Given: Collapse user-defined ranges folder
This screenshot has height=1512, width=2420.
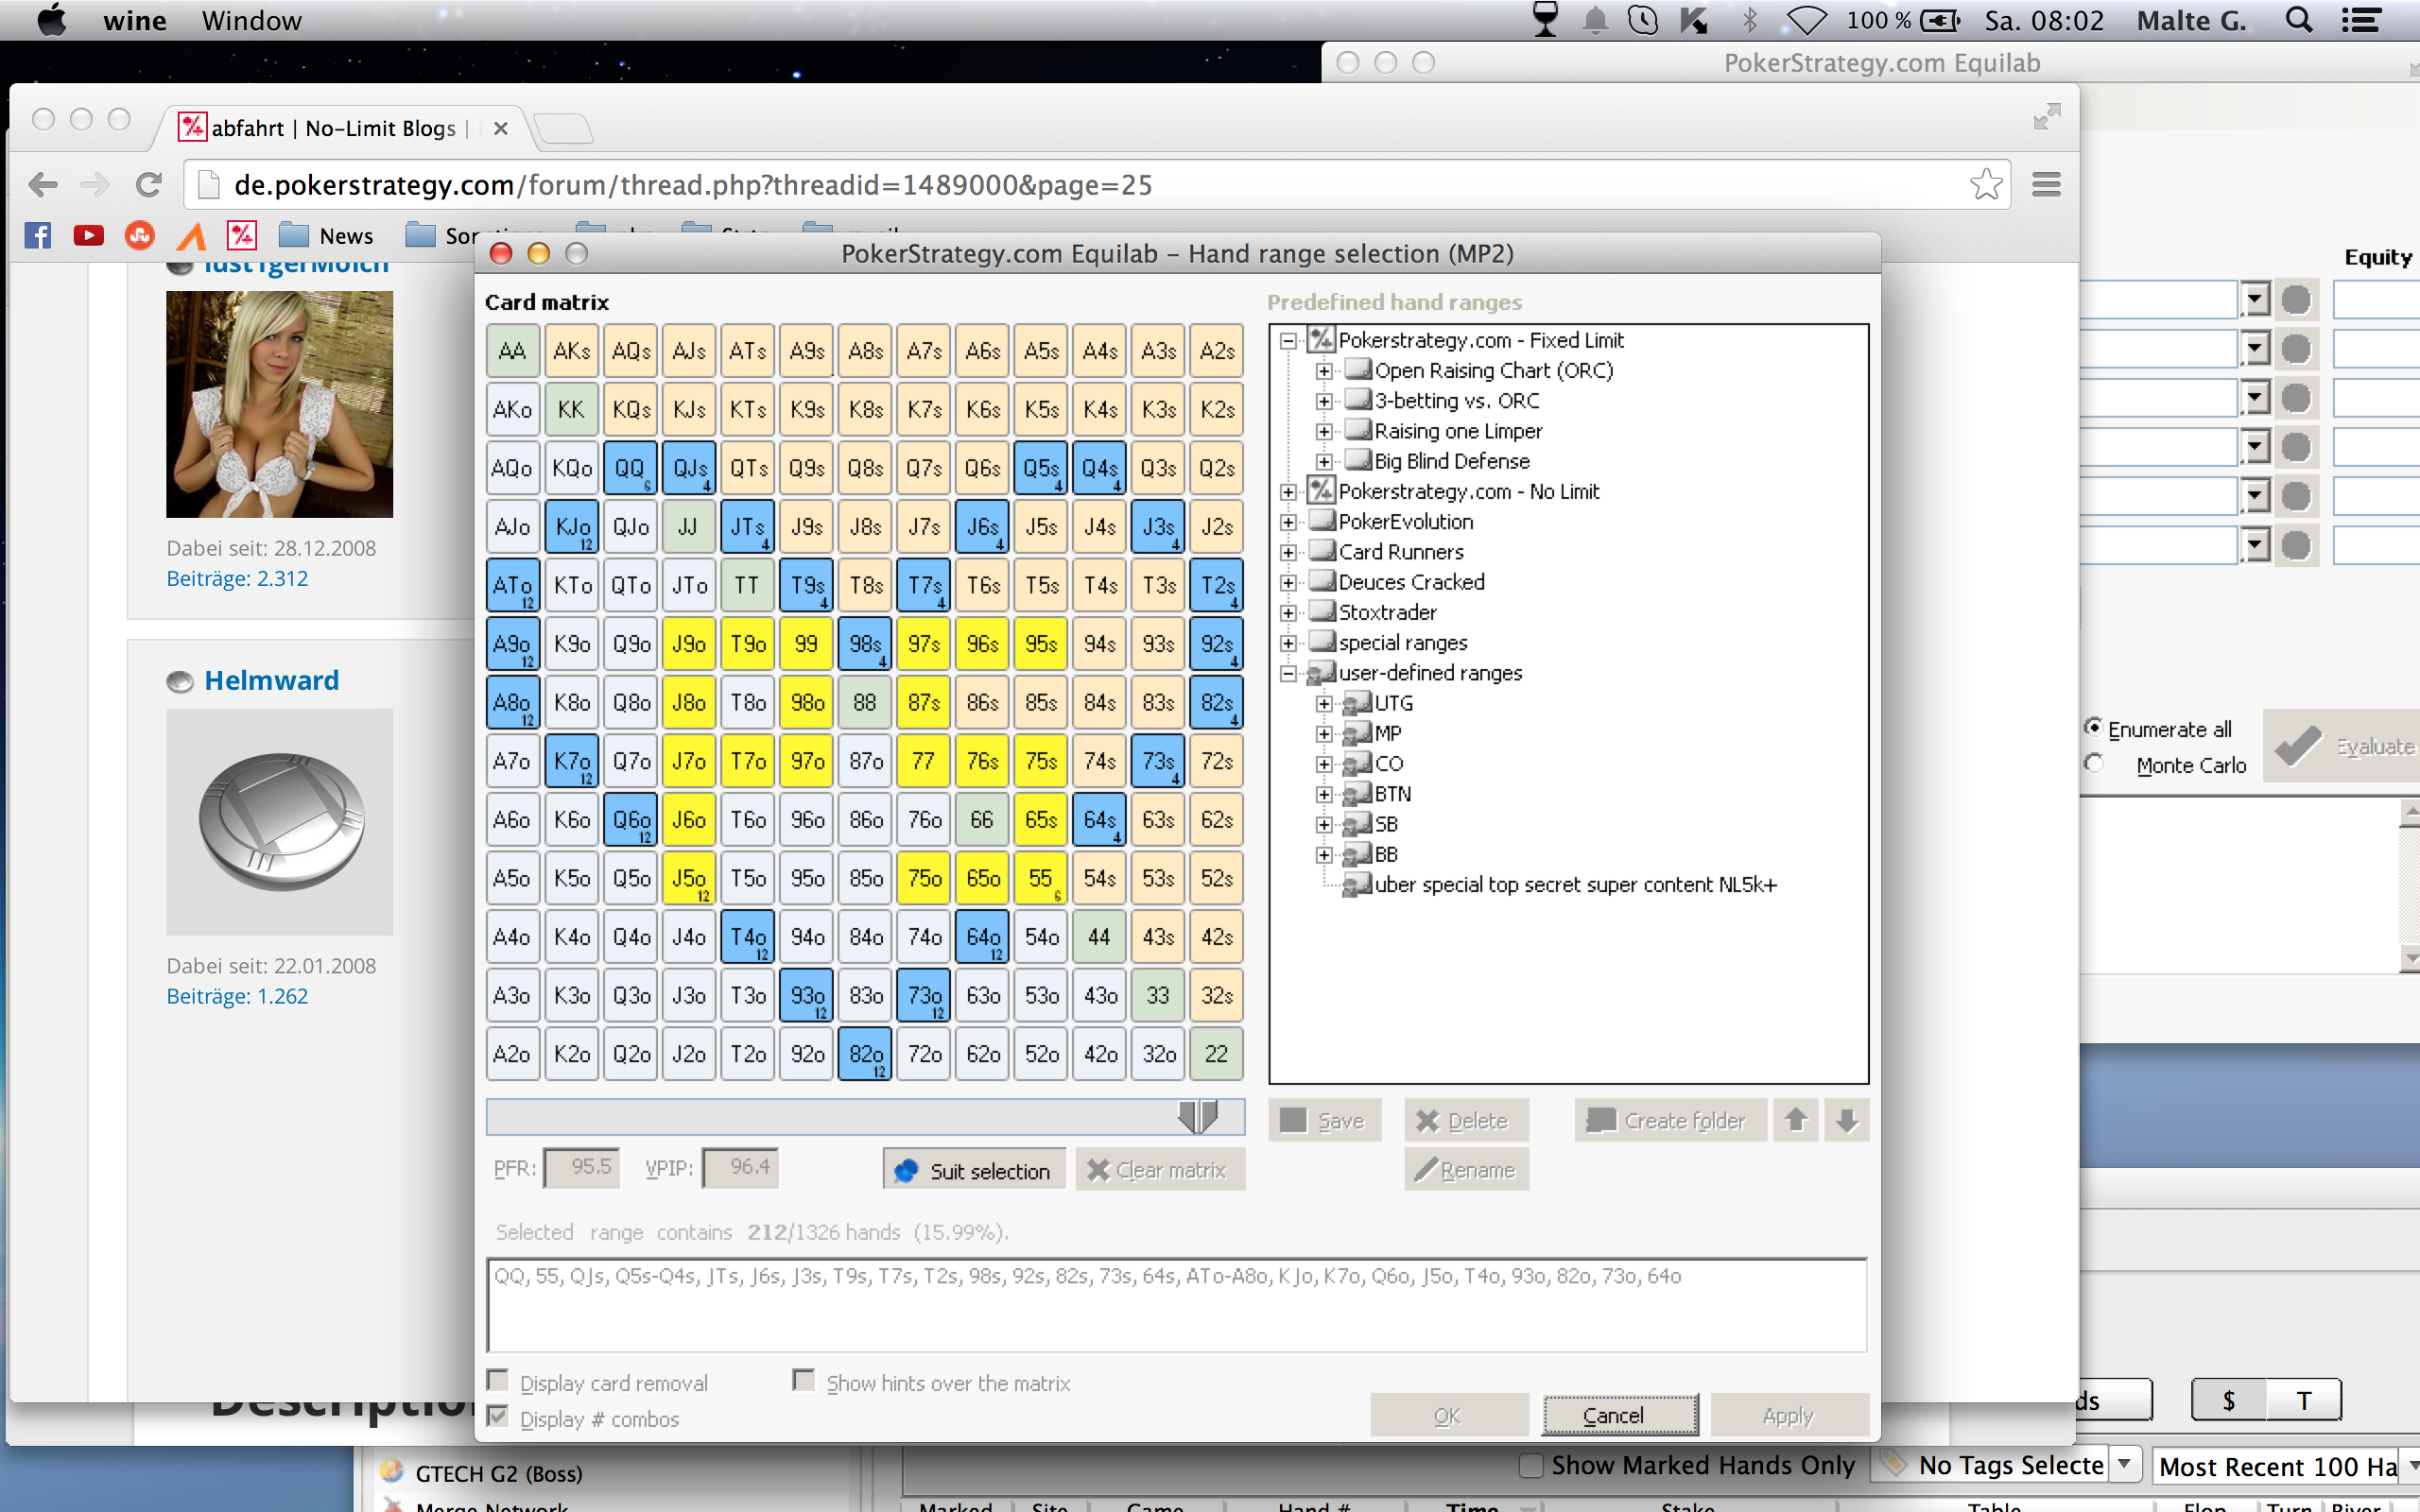Looking at the screenshot, I should [x=1289, y=674].
